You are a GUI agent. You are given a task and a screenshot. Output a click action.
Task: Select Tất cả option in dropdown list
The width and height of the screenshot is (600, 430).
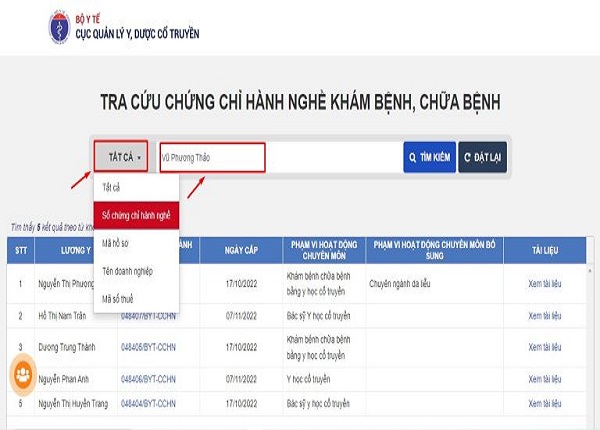[x=136, y=187]
